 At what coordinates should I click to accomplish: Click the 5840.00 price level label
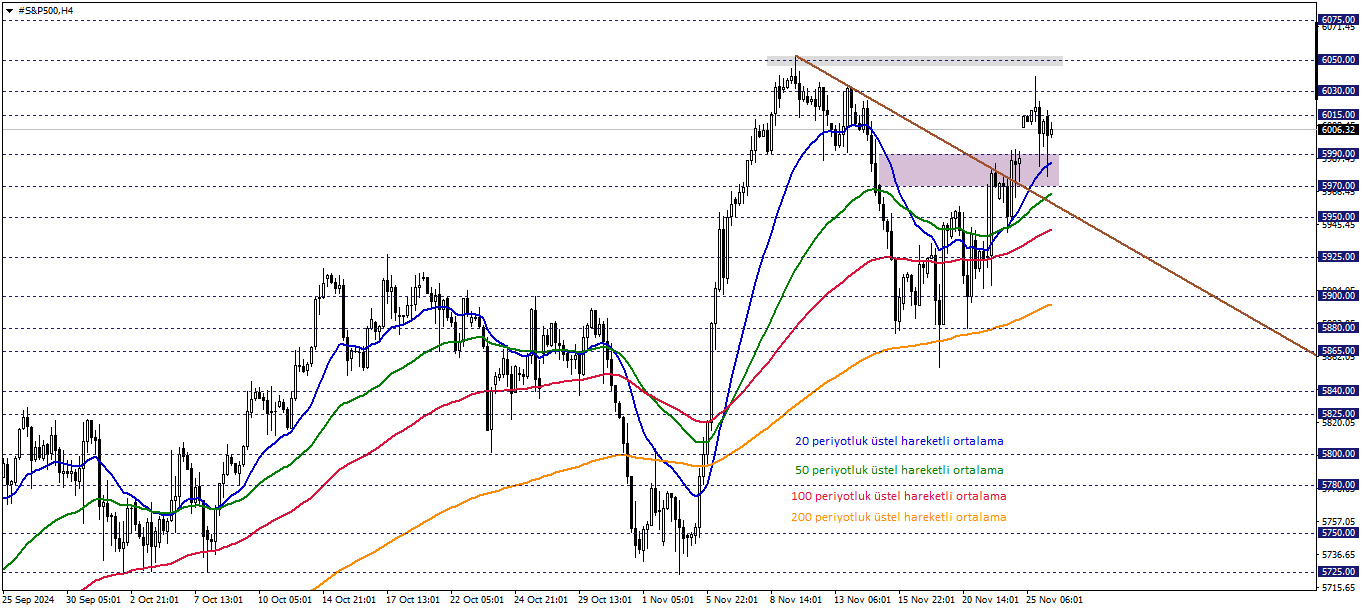(x=1338, y=391)
